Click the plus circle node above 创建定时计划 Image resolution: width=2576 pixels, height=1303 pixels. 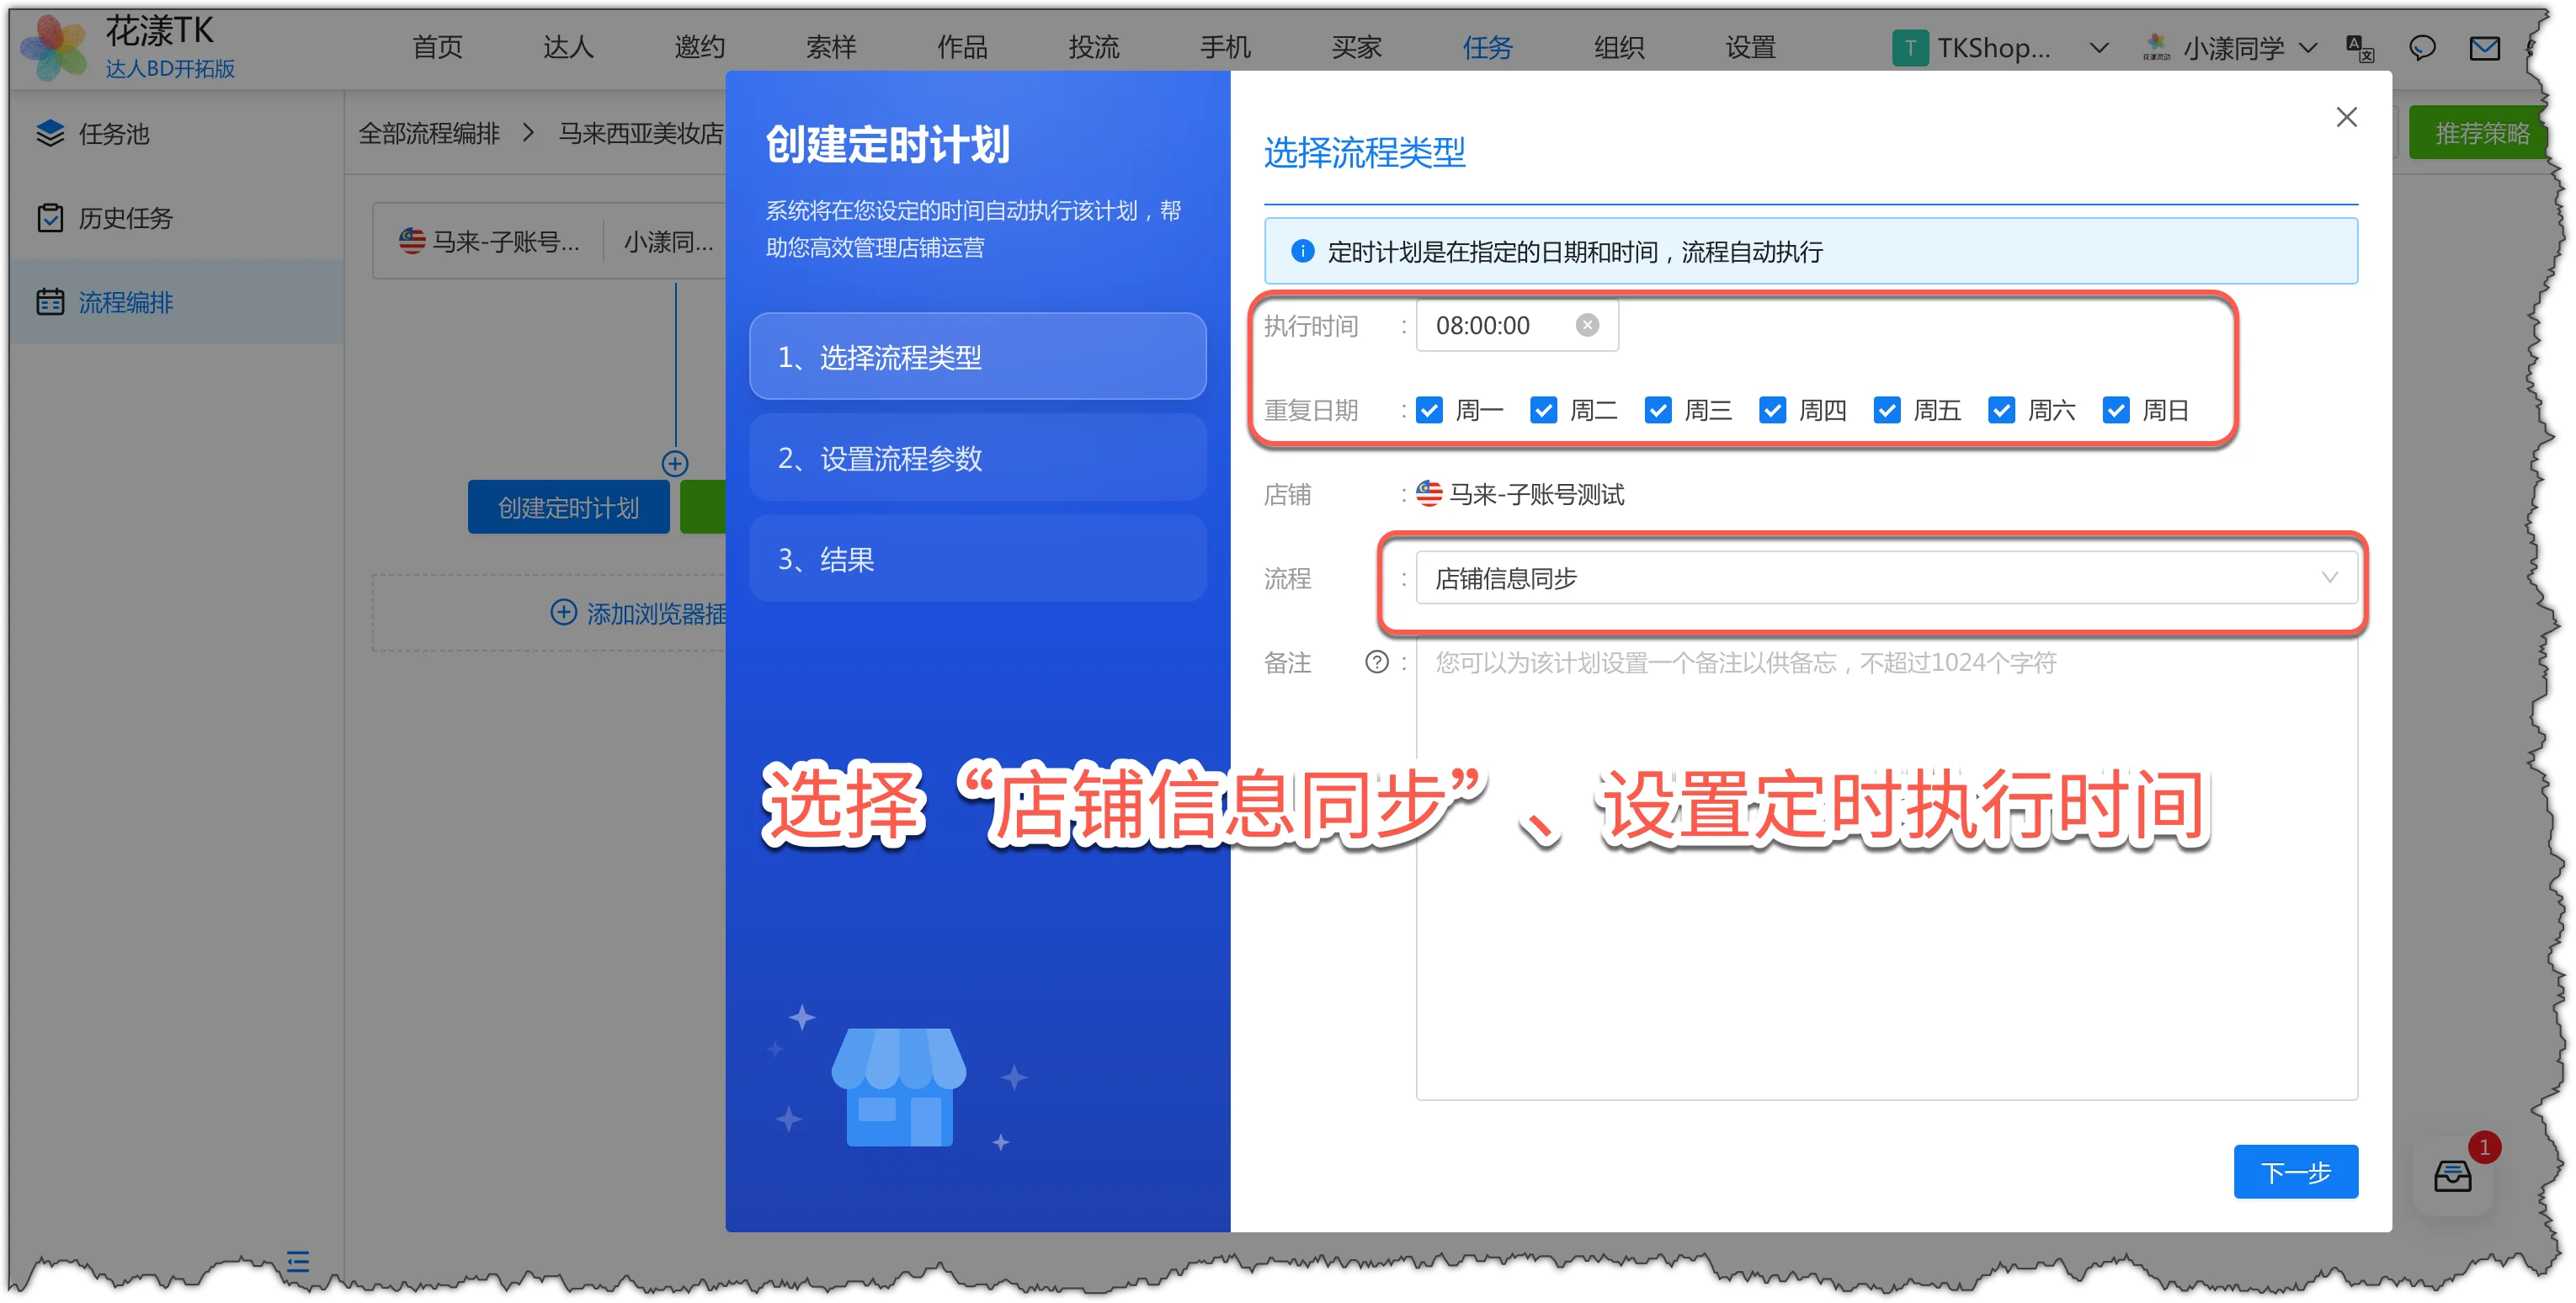click(675, 463)
